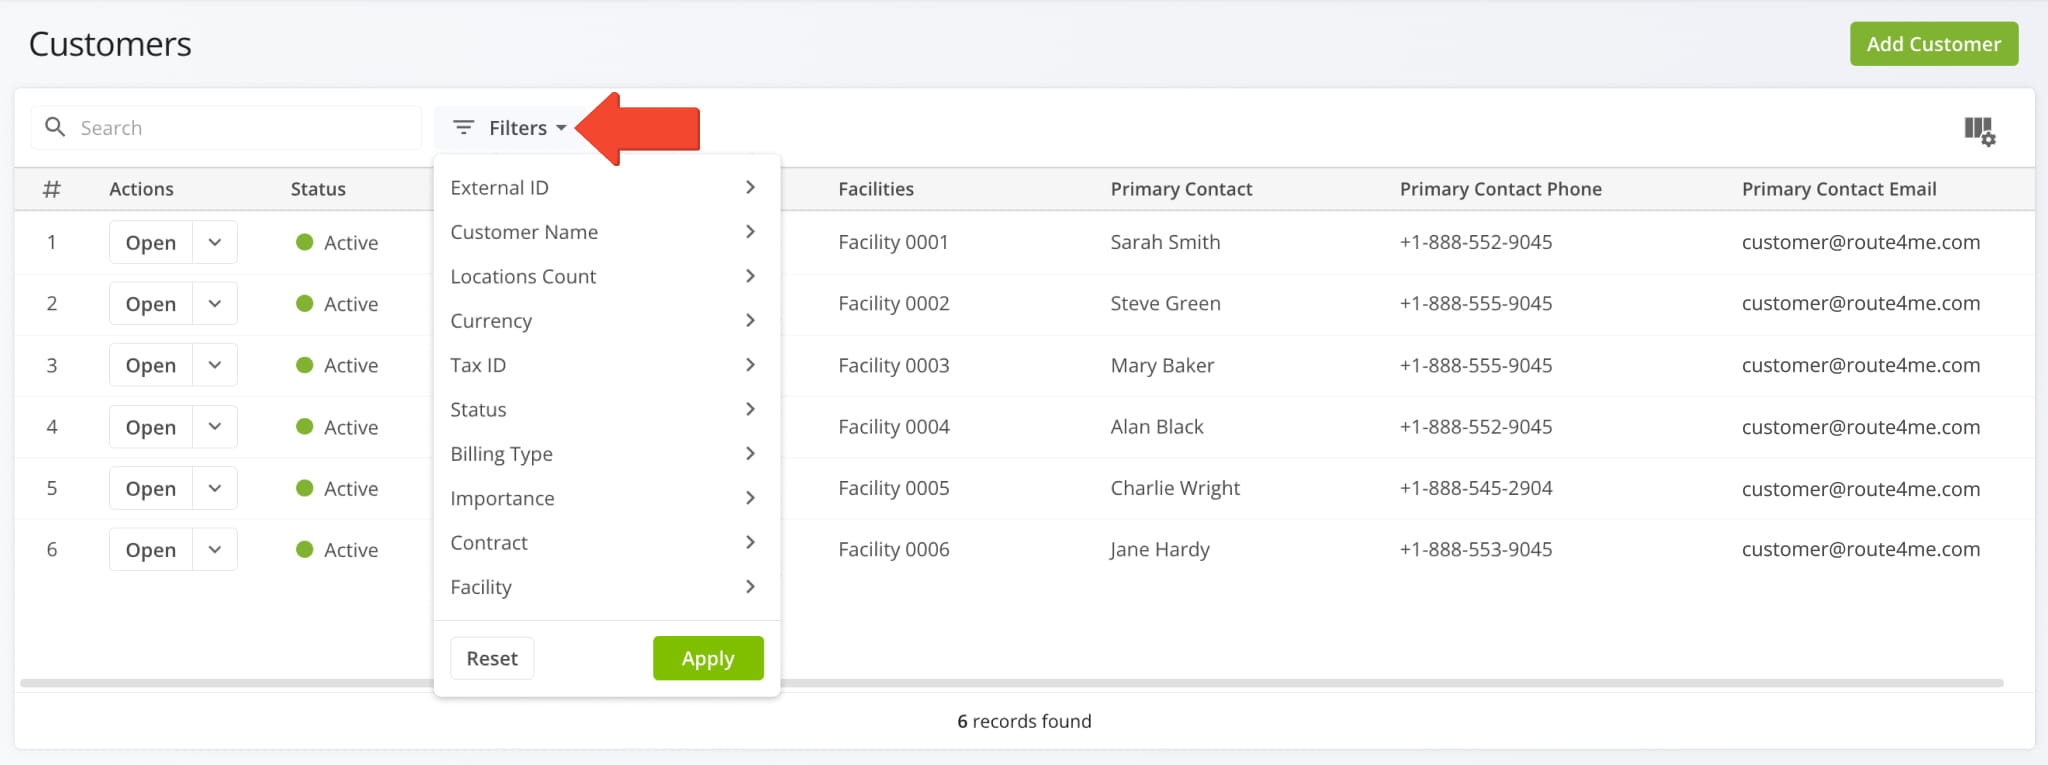This screenshot has width=2048, height=765.
Task: Apply the selected filters
Action: point(708,658)
